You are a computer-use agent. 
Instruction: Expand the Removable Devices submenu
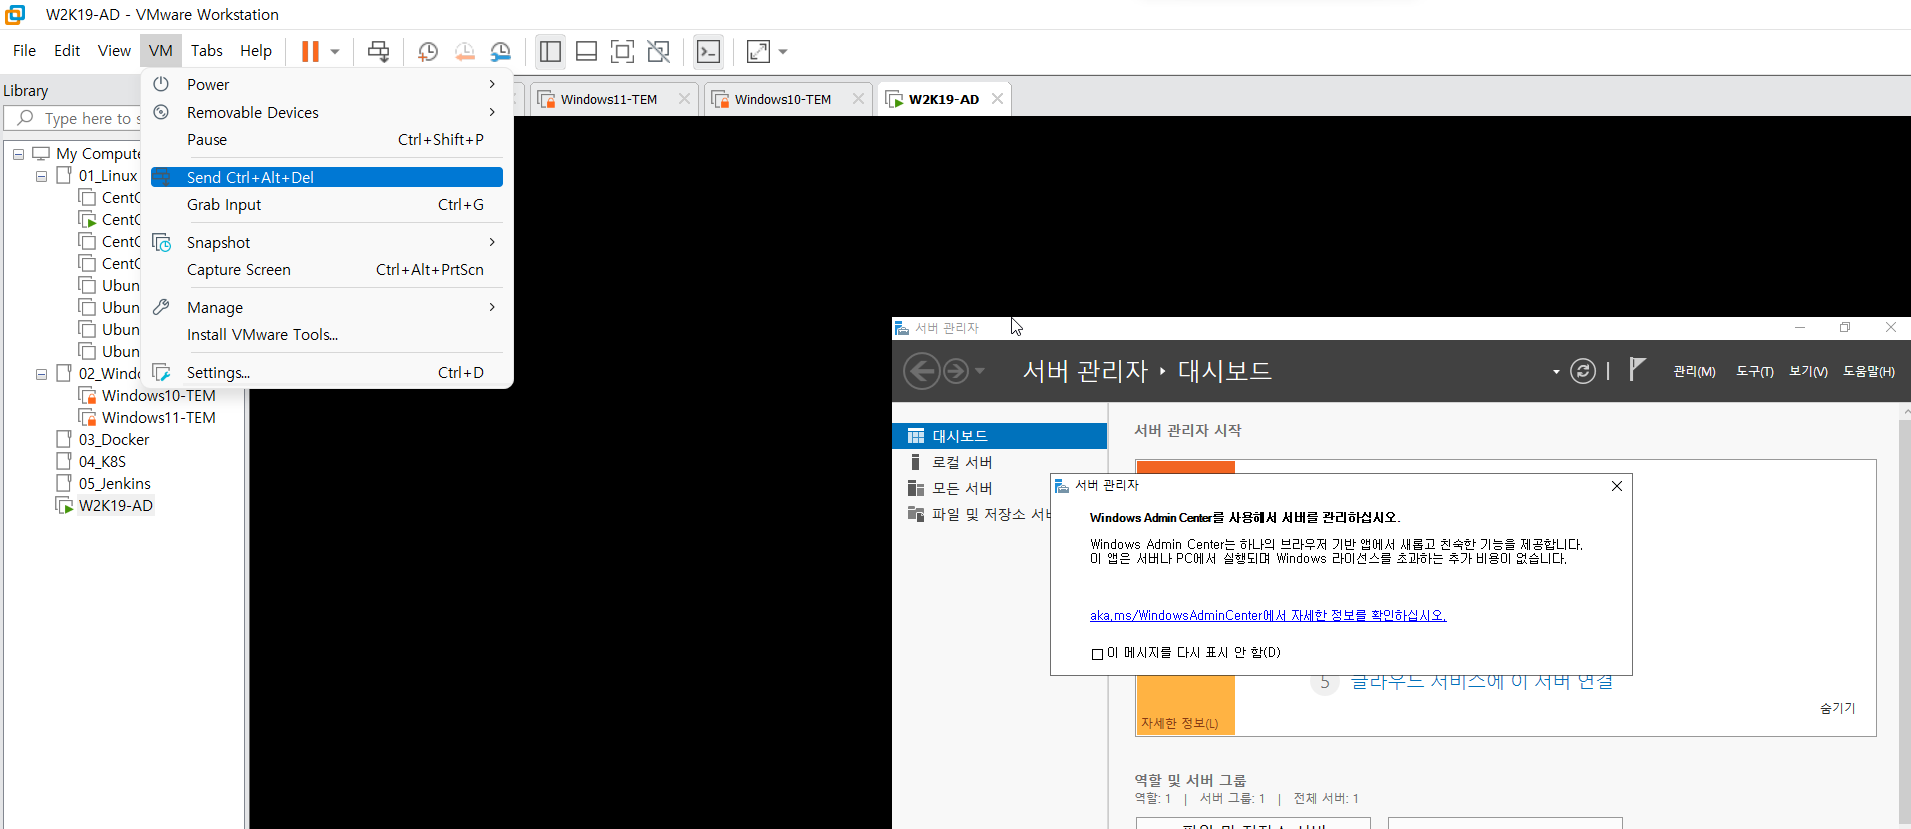pyautogui.click(x=327, y=112)
